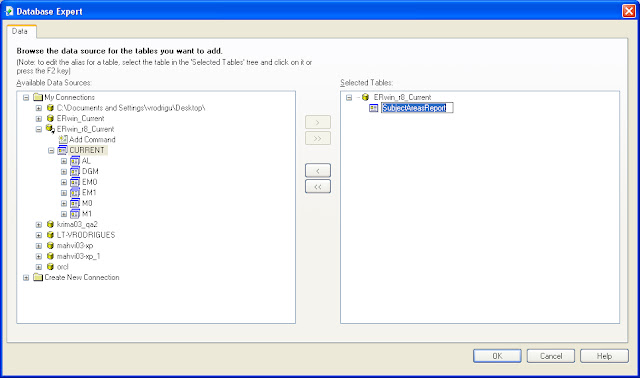The width and height of the screenshot is (640, 378).
Task: Collapse the ERwin_r8_Current node in Available Data Sources
Action: tap(38, 129)
